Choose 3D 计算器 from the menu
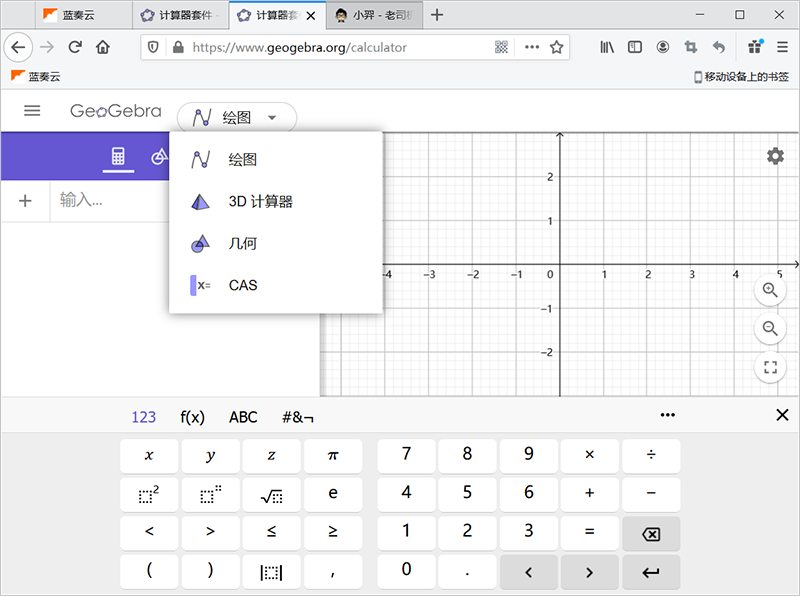 (x=260, y=202)
